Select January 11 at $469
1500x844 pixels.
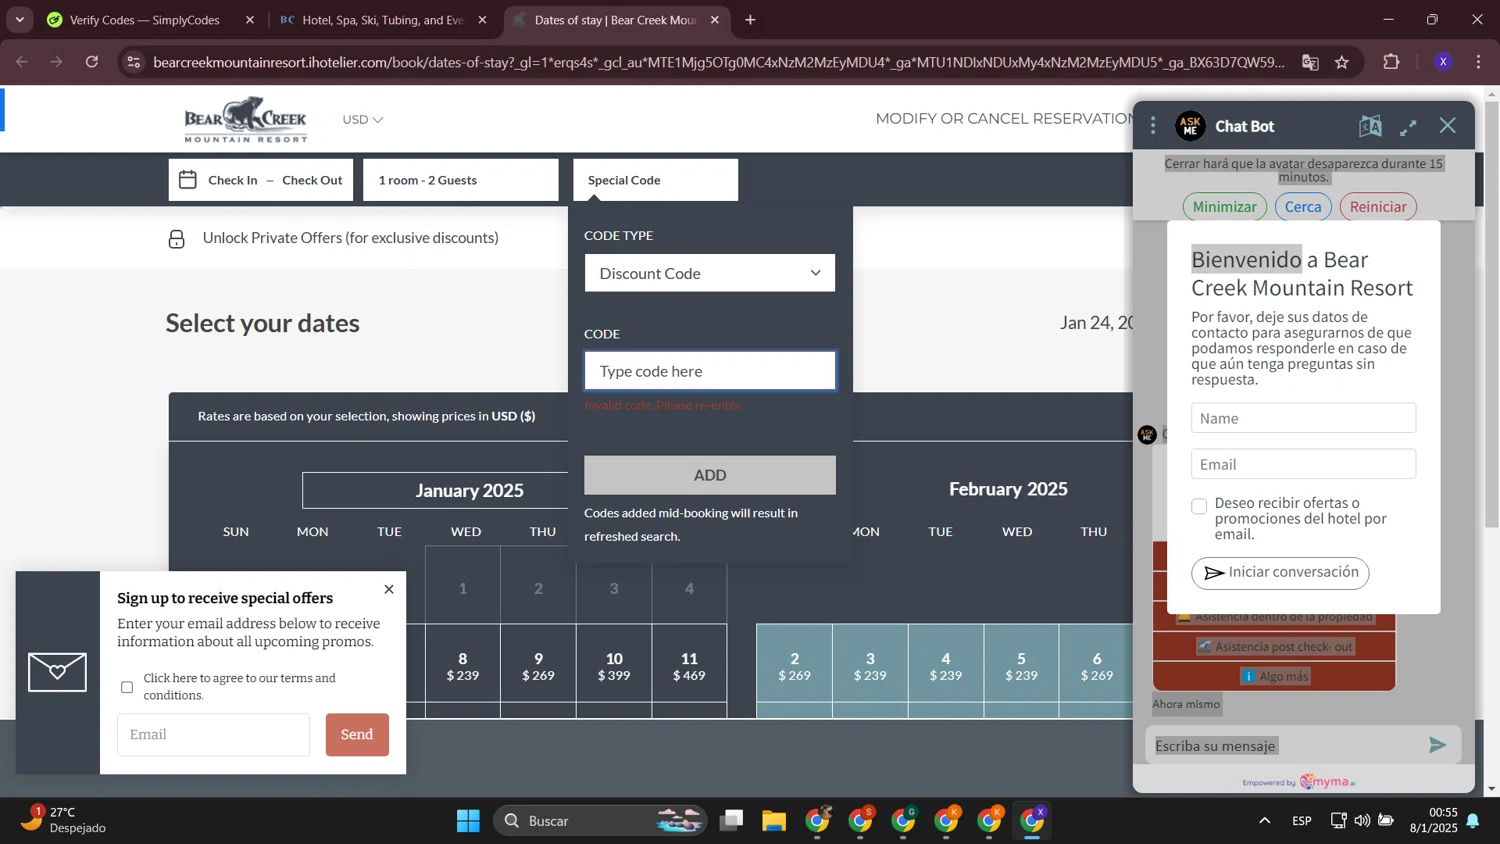[x=689, y=666]
